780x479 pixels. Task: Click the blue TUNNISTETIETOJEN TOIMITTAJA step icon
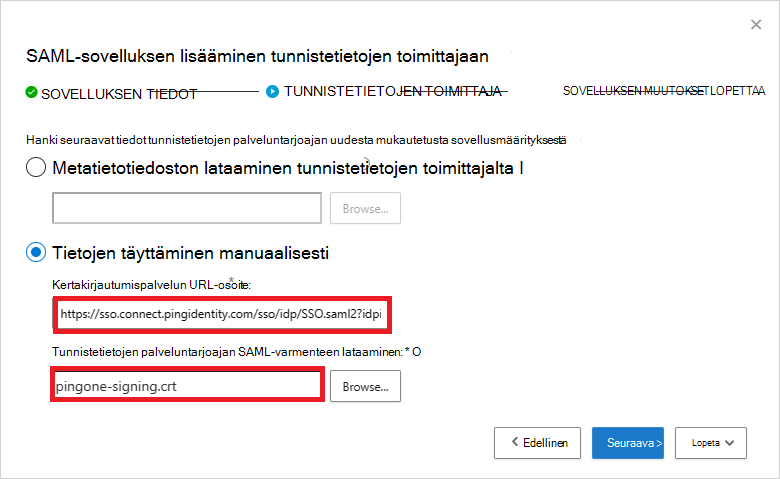click(x=272, y=92)
